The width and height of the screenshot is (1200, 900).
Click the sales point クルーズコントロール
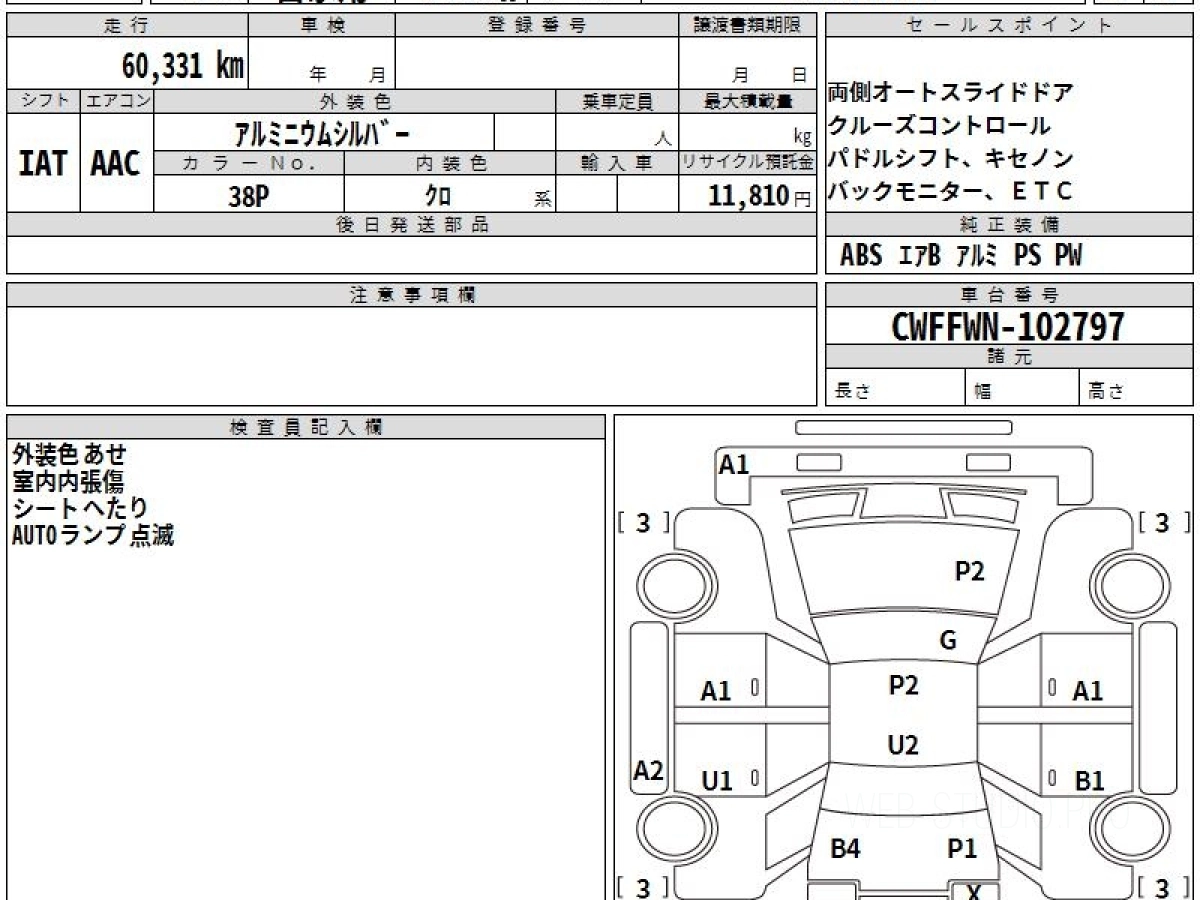(939, 126)
